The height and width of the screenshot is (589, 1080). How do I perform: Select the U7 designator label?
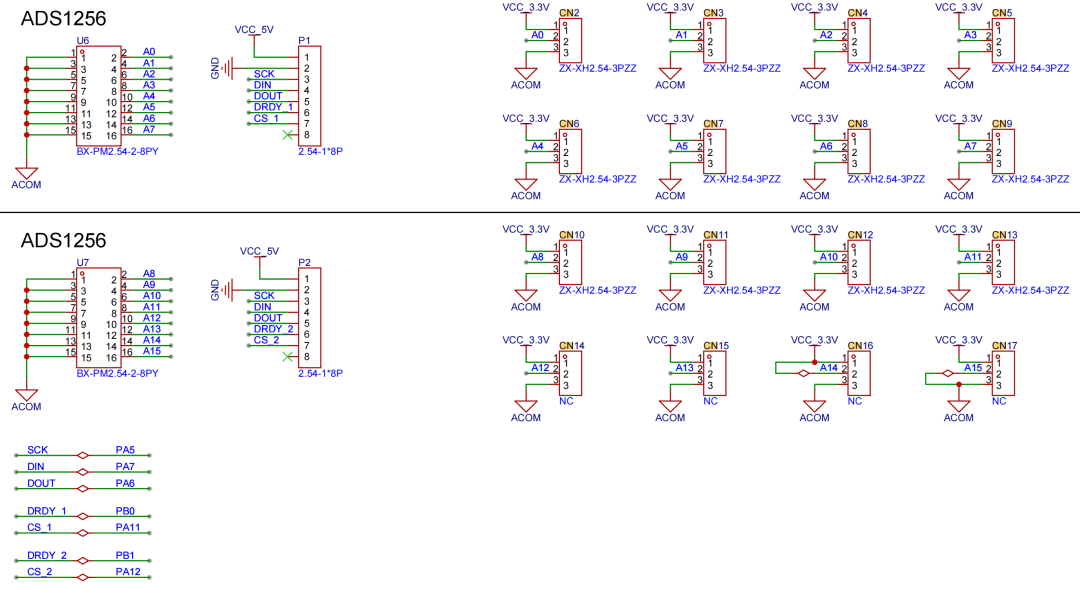83,262
